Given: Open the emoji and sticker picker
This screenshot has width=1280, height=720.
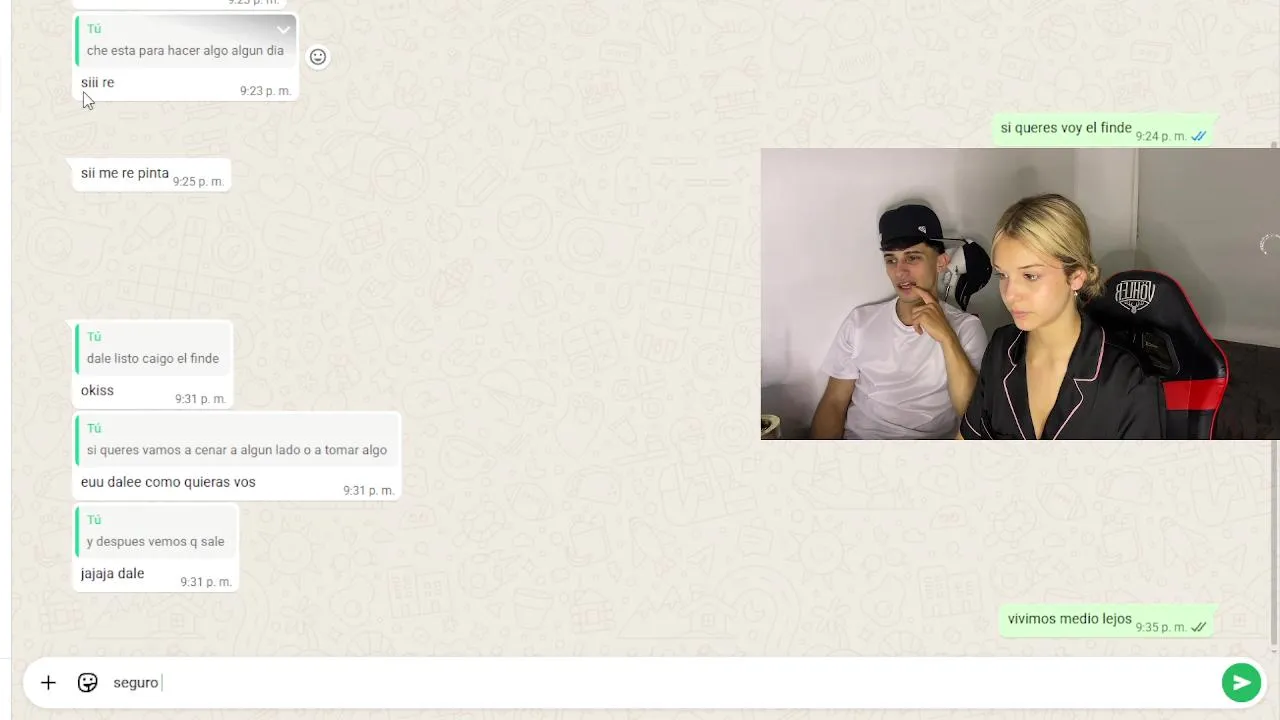Looking at the screenshot, I should coord(88,683).
